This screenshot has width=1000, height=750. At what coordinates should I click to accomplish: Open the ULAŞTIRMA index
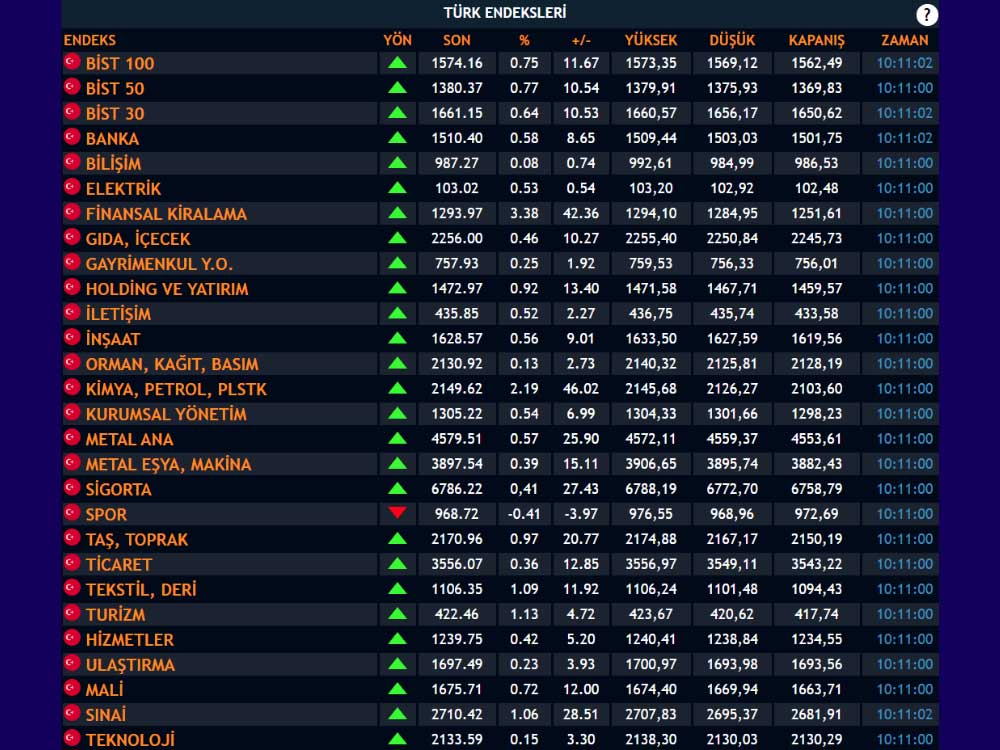pyautogui.click(x=130, y=665)
